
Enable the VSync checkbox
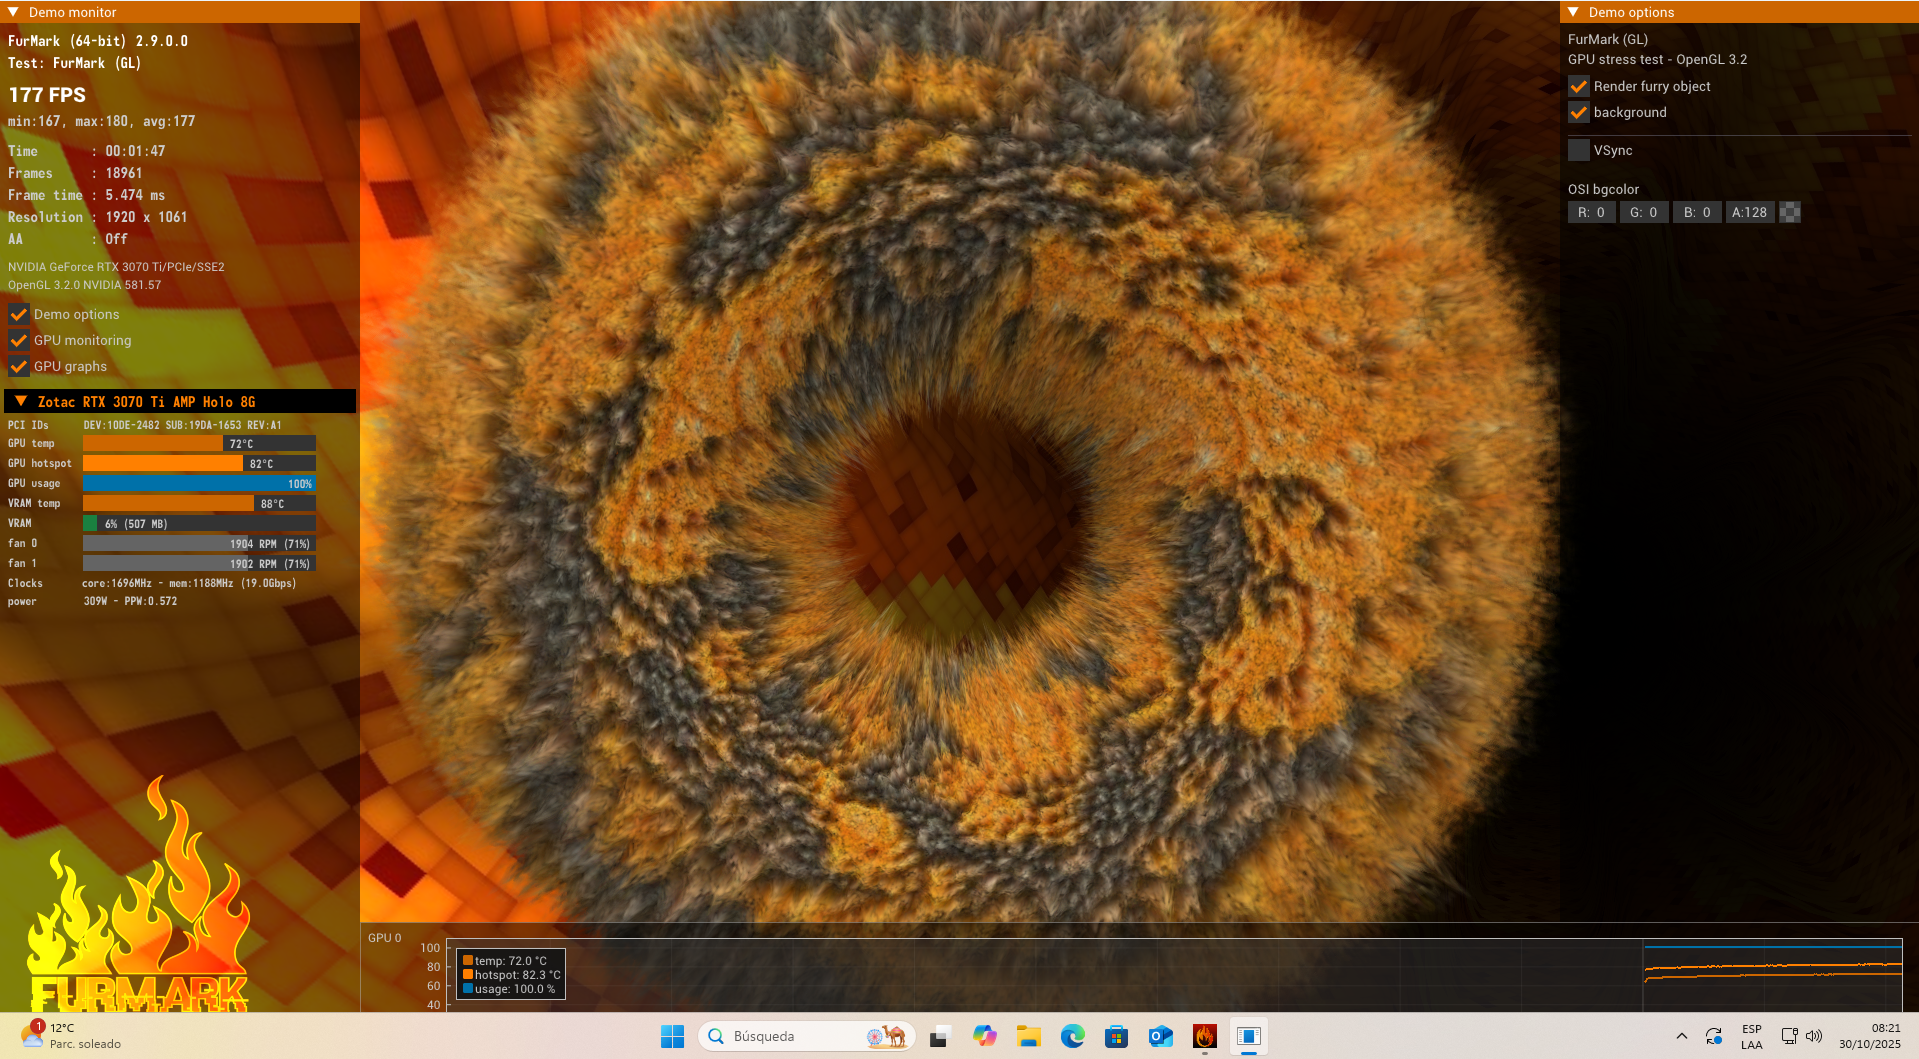point(1579,150)
